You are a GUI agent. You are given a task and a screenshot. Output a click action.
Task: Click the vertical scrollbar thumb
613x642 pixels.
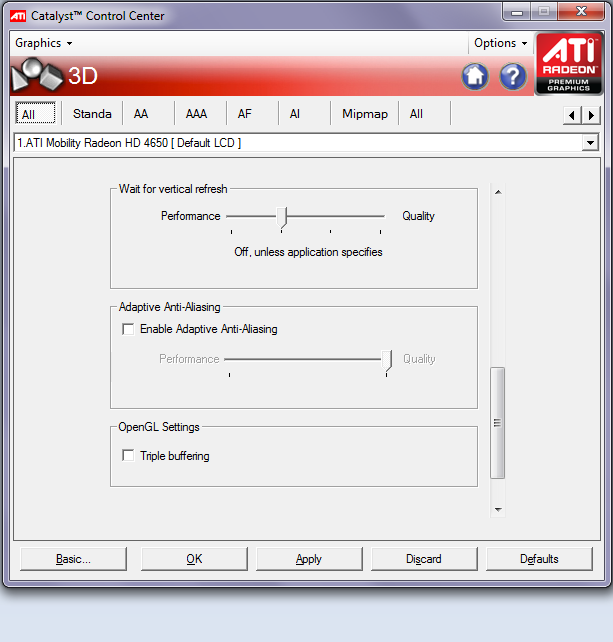(x=497, y=423)
